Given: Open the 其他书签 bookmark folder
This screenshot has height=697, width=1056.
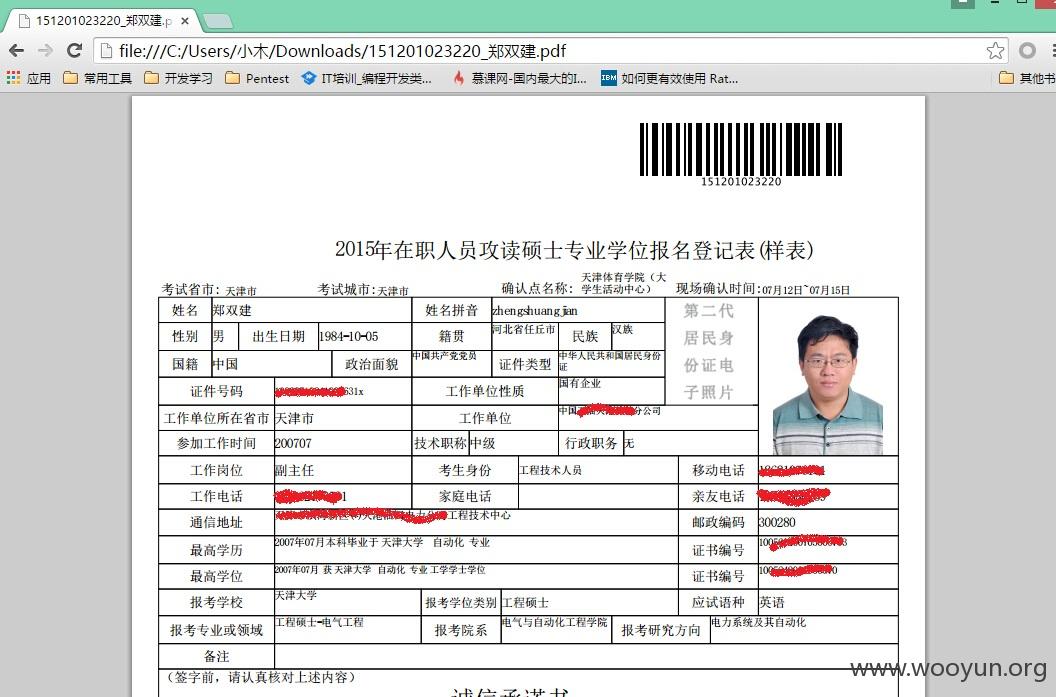Looking at the screenshot, I should point(1027,78).
